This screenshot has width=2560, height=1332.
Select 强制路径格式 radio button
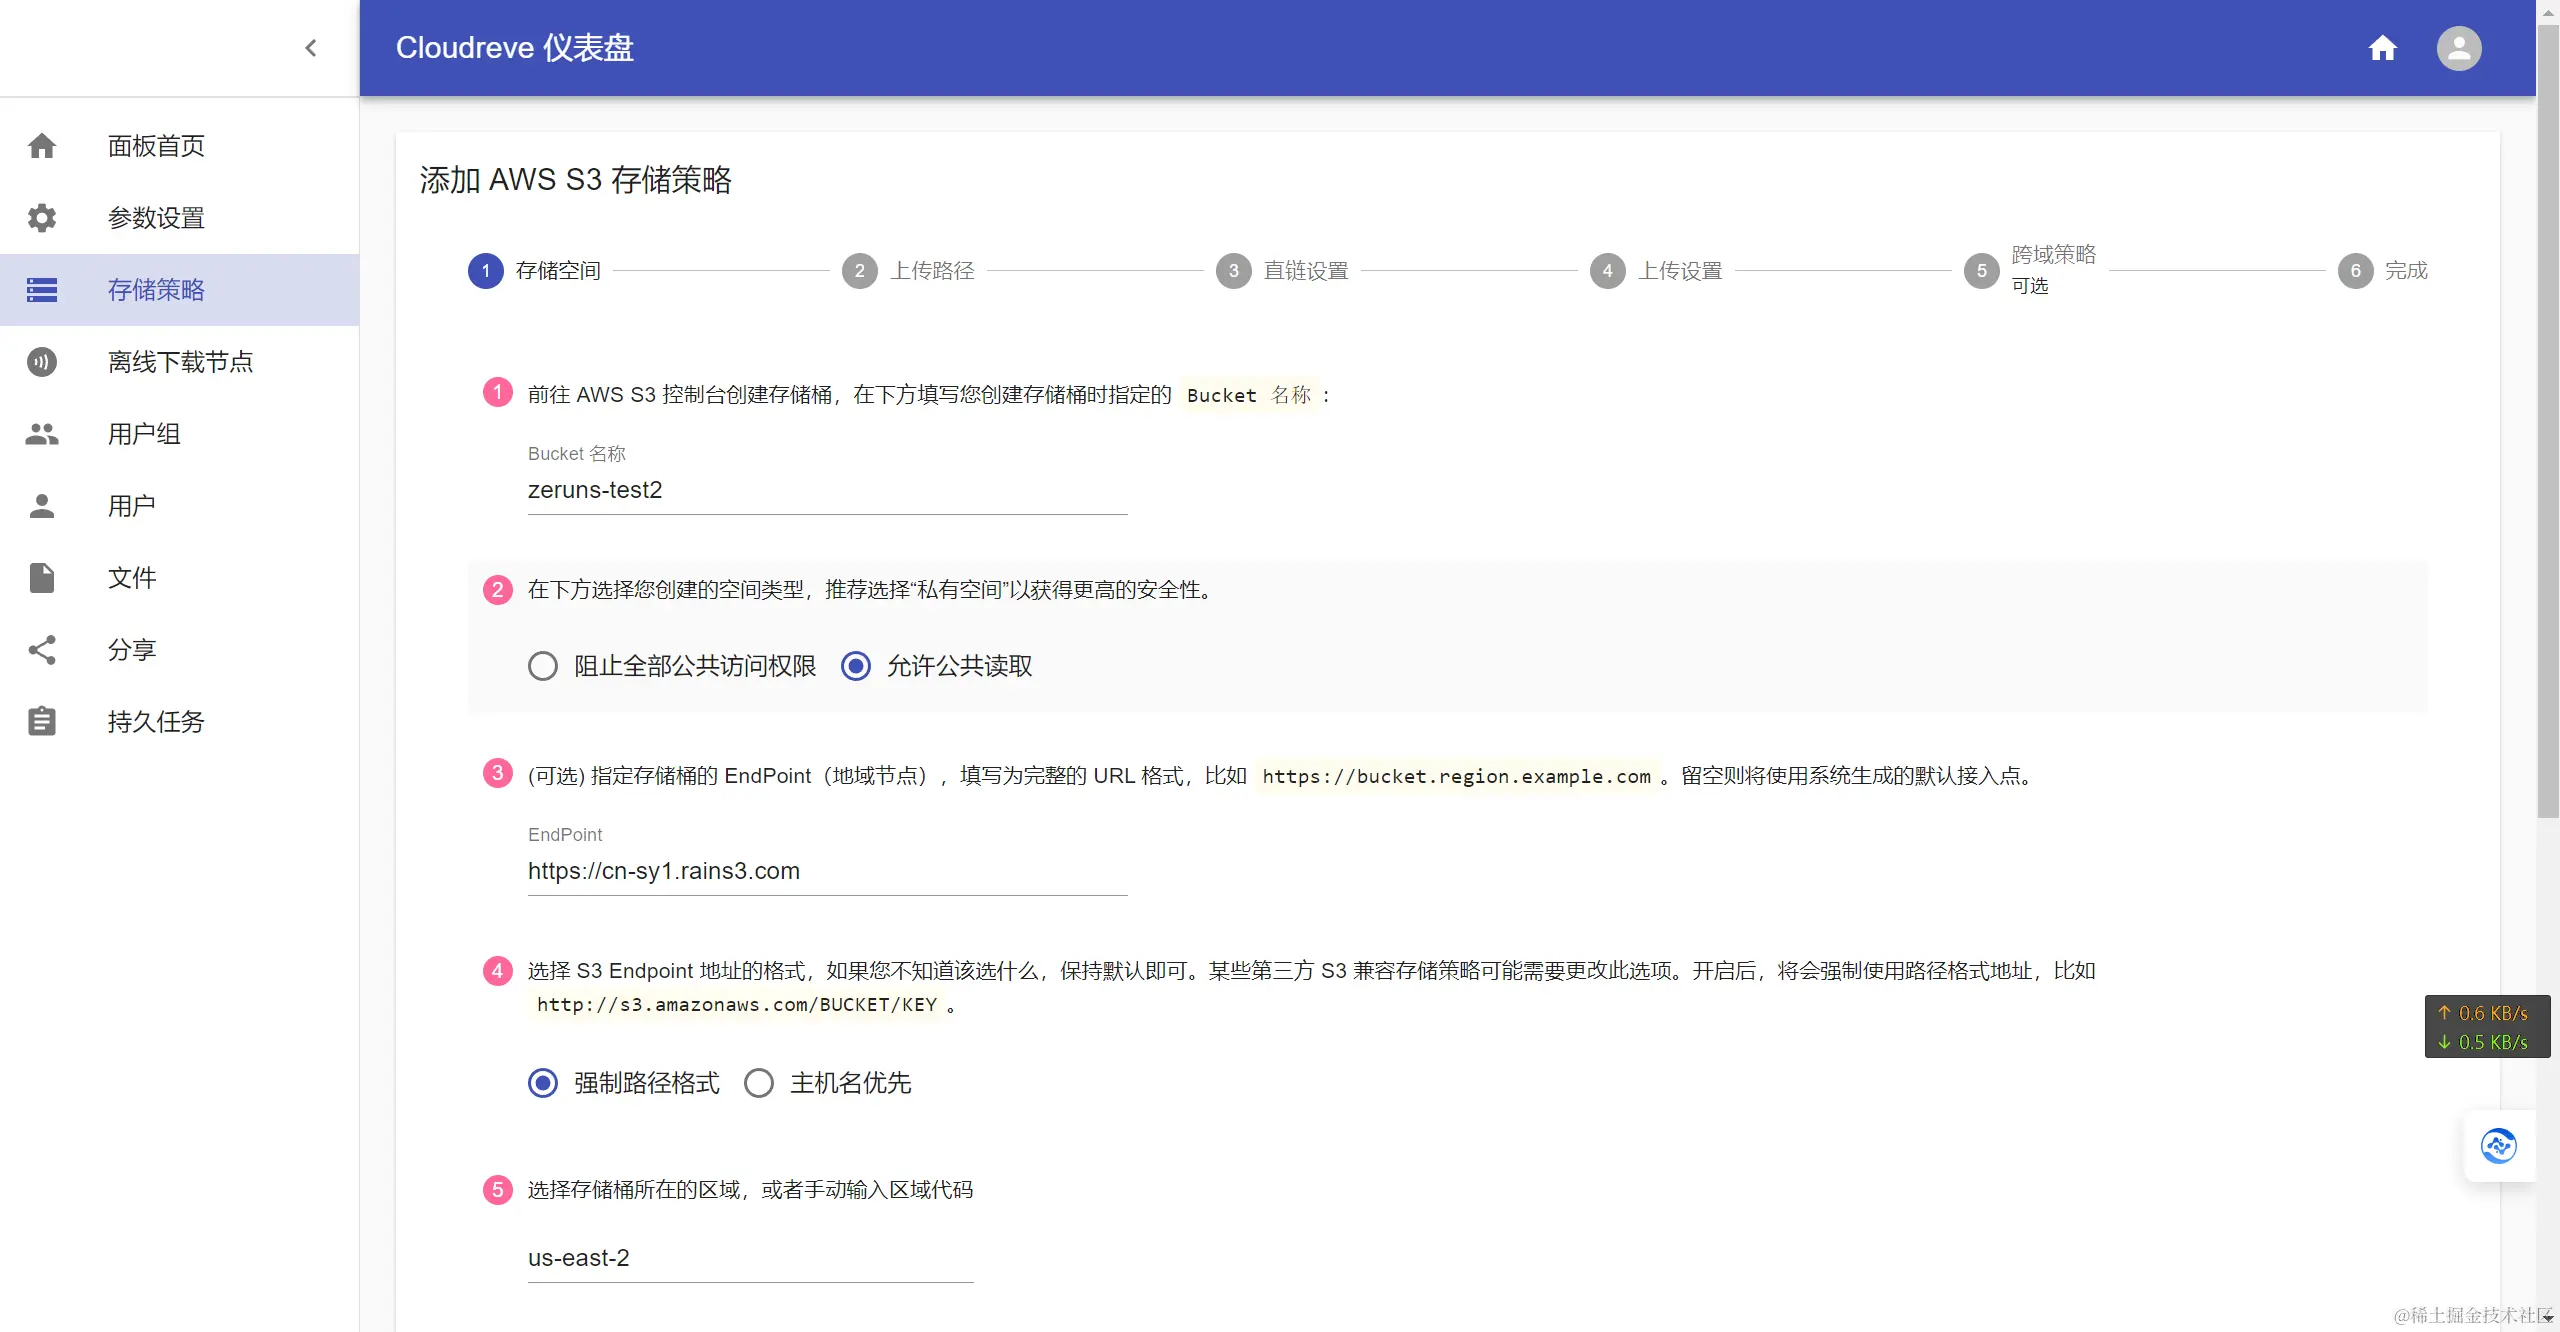[543, 1083]
